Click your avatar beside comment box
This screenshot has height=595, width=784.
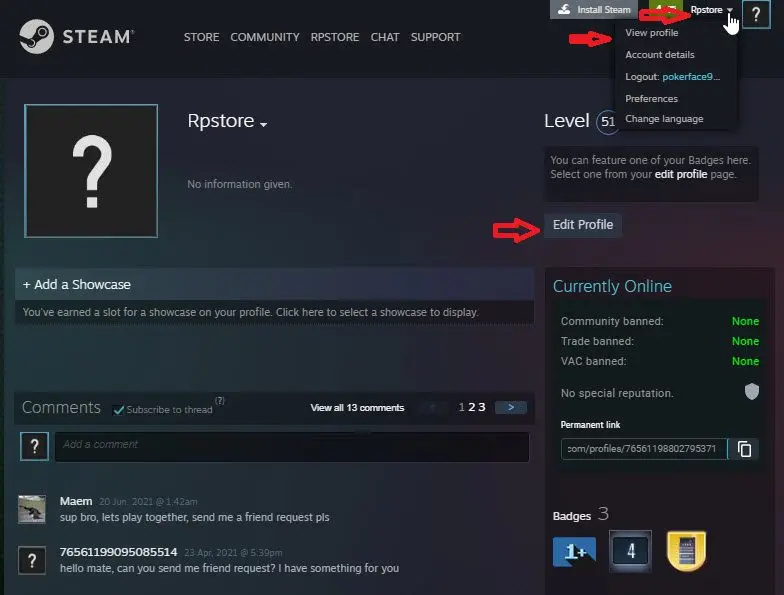click(x=34, y=446)
